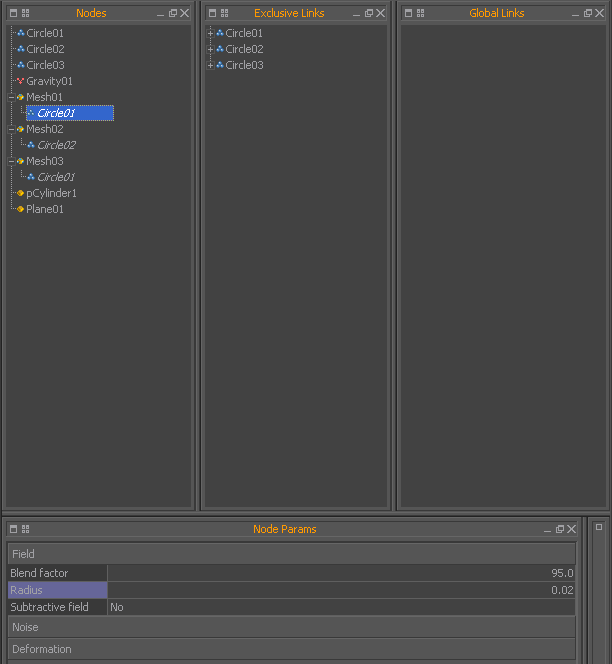Edit the Radius value 0.02
Screen dimensions: 612x664
pos(341,590)
